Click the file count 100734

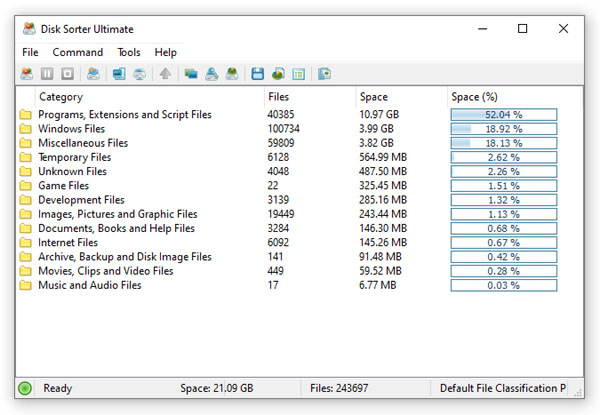[284, 129]
